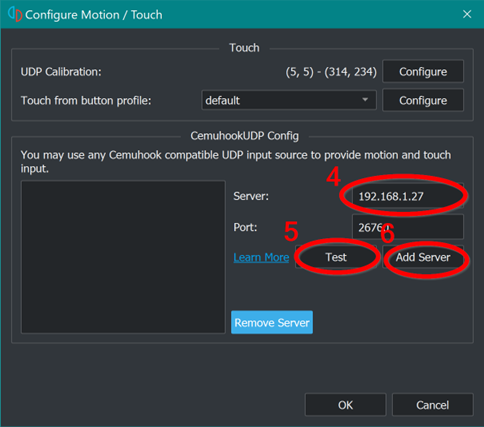The width and height of the screenshot is (484, 427).
Task: Add Server to the list
Action: 423,257
